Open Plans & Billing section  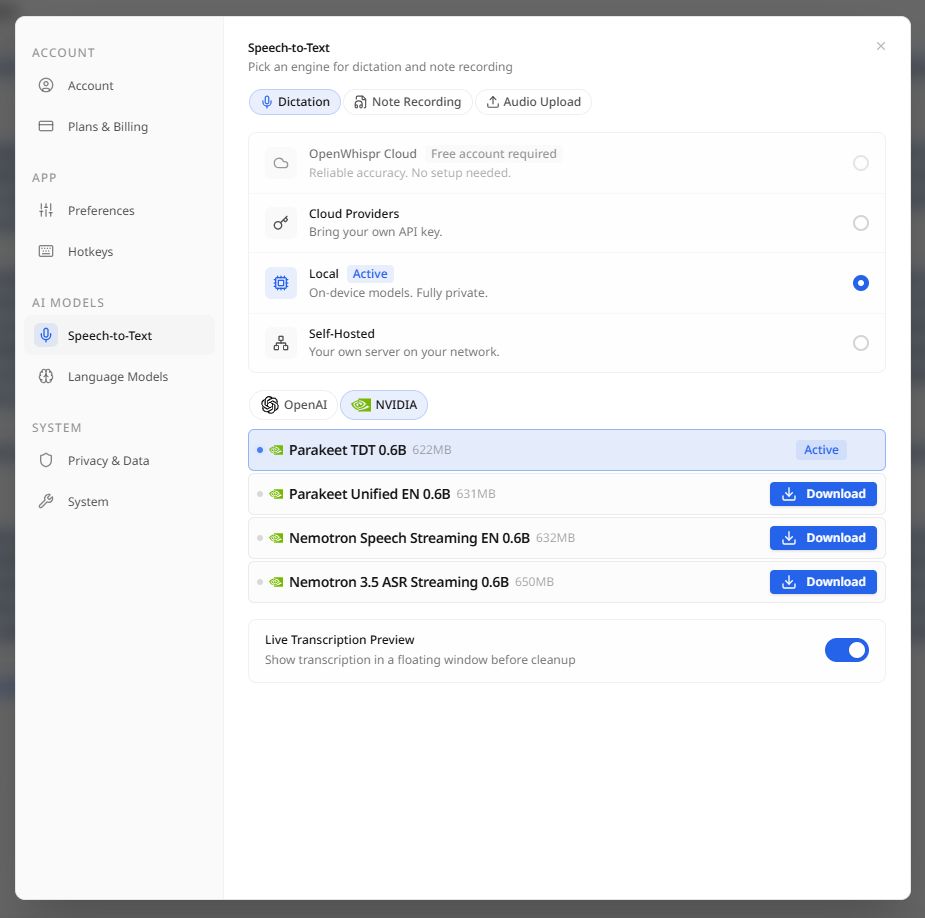point(119,127)
